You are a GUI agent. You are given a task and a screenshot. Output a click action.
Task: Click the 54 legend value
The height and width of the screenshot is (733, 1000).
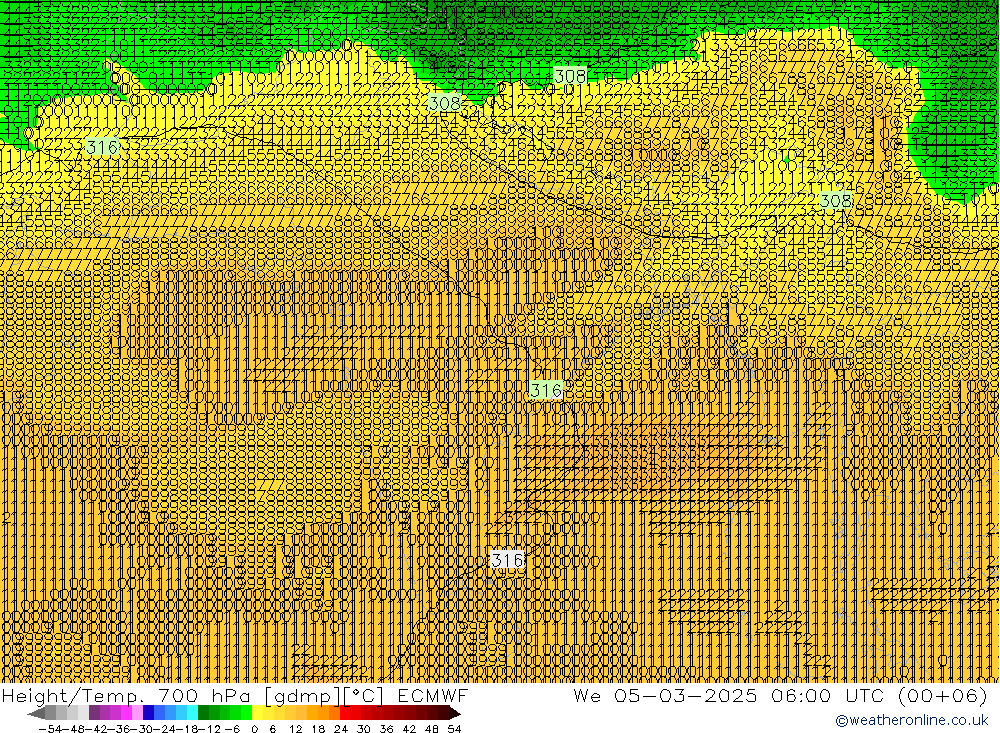point(454,729)
